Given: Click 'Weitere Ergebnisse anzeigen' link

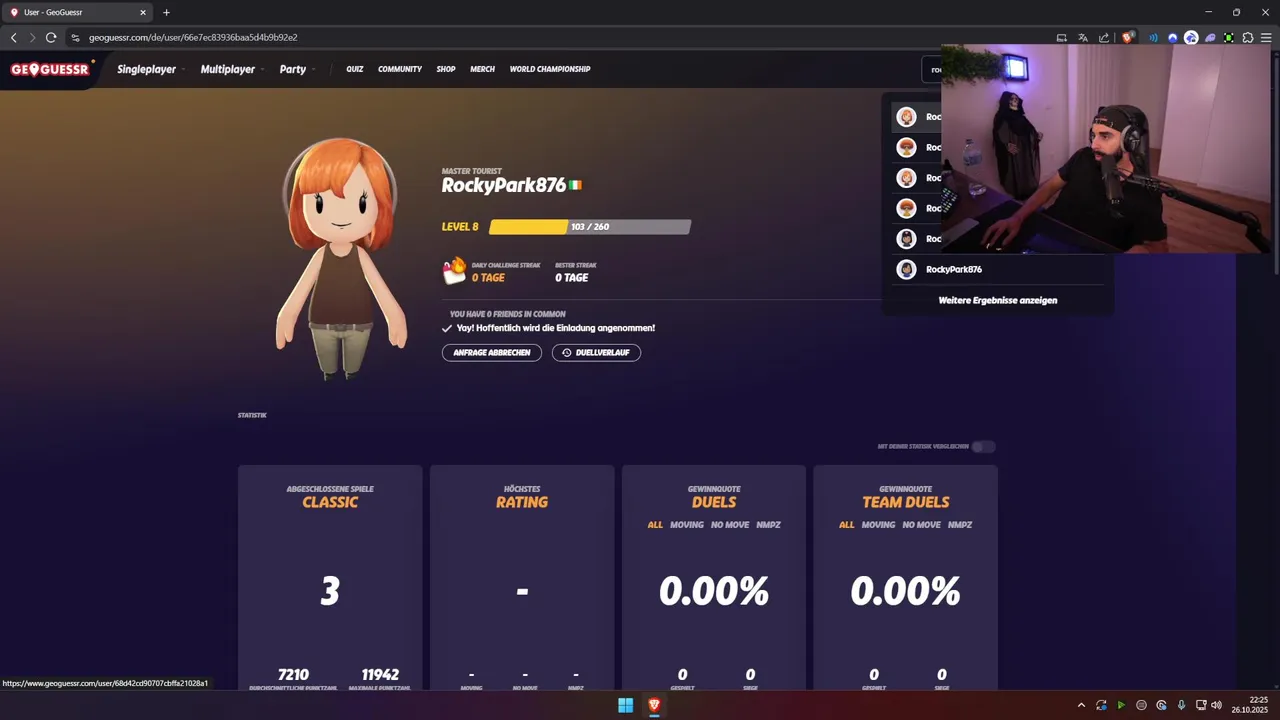Looking at the screenshot, I should pos(998,300).
